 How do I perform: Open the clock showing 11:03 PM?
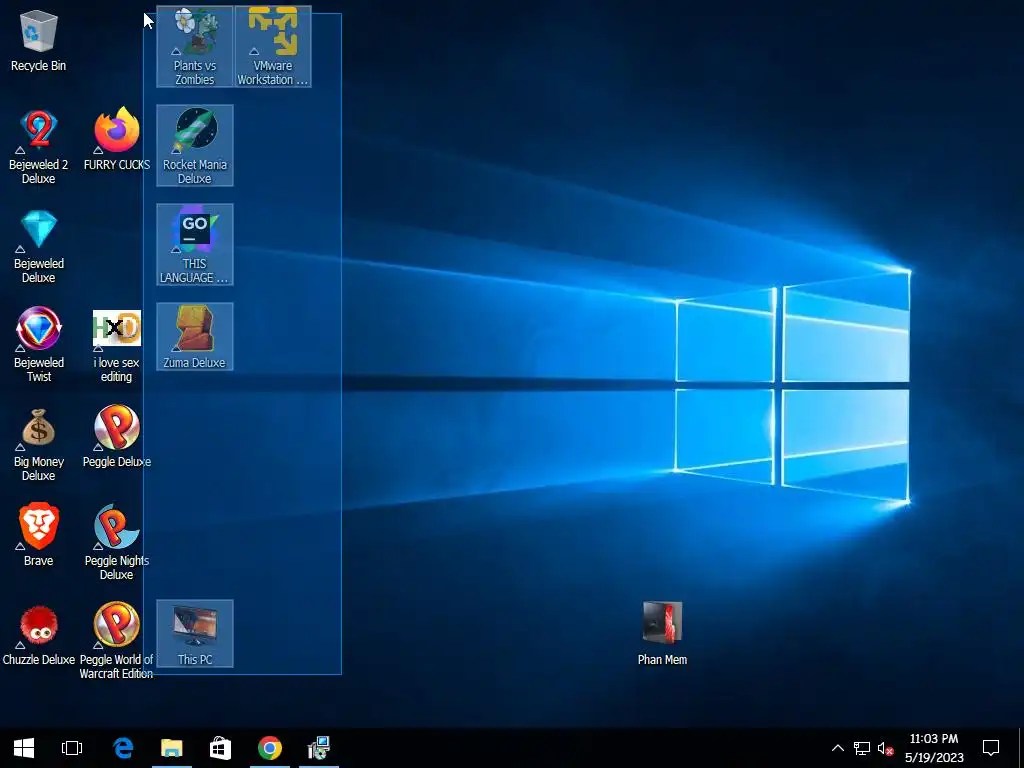(934, 748)
